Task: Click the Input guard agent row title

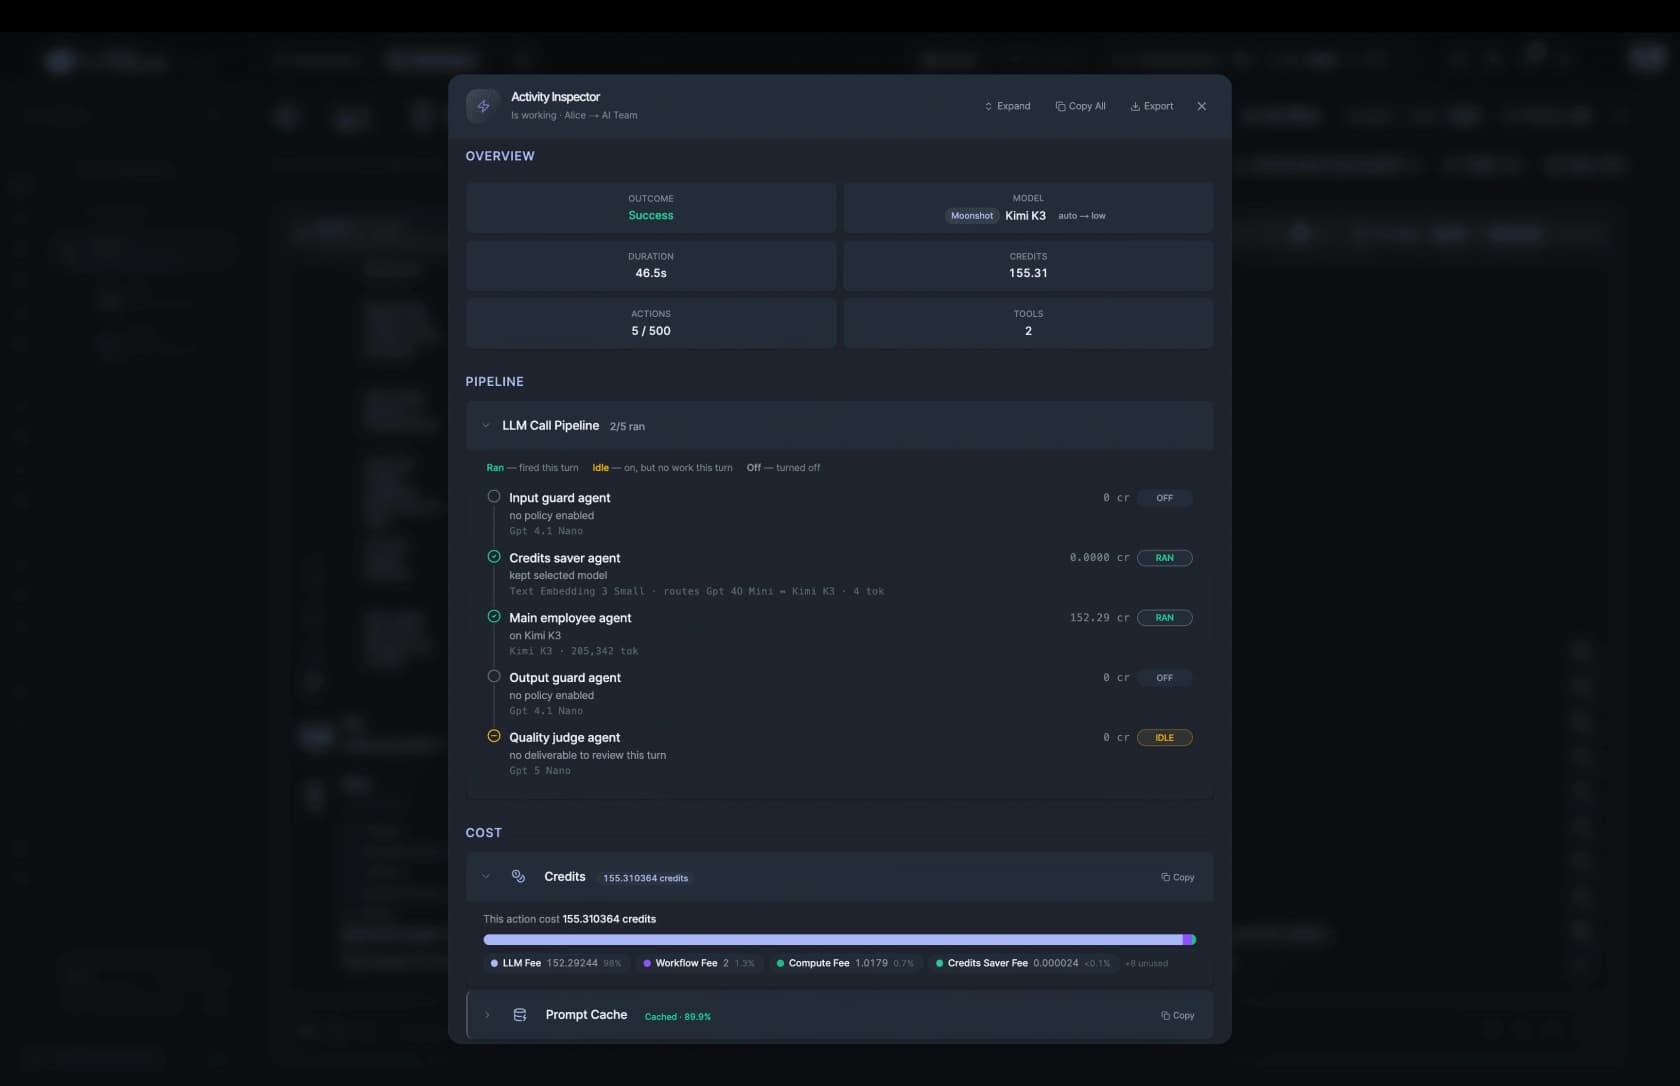Action: tap(559, 498)
